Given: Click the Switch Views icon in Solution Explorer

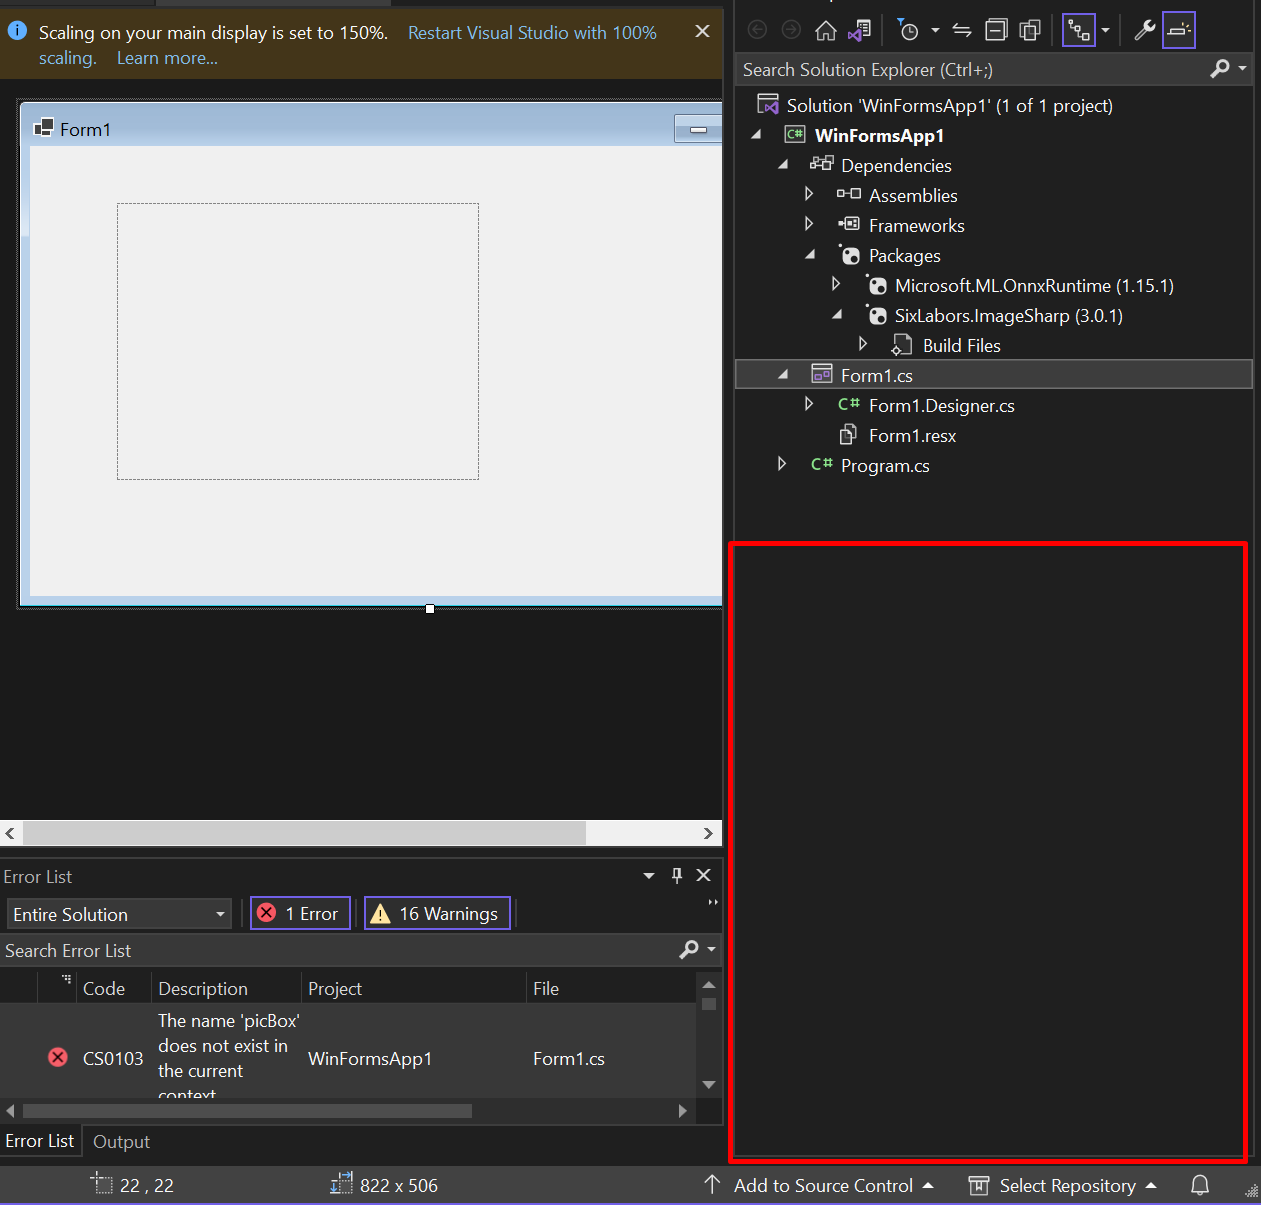Looking at the screenshot, I should [x=1078, y=30].
